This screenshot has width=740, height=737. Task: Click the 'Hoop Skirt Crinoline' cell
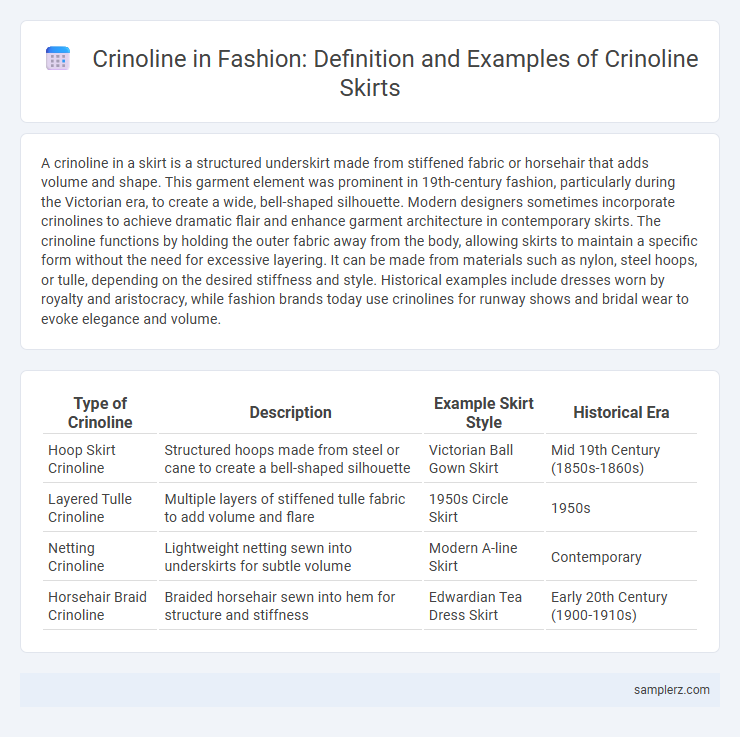(100, 459)
